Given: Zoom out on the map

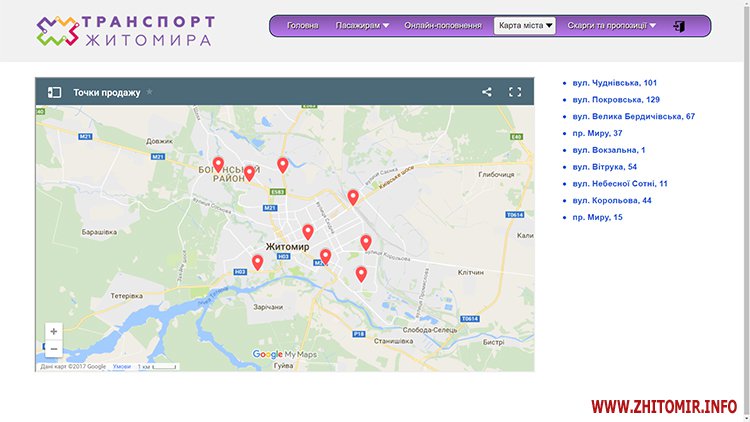Looking at the screenshot, I should click(x=54, y=349).
